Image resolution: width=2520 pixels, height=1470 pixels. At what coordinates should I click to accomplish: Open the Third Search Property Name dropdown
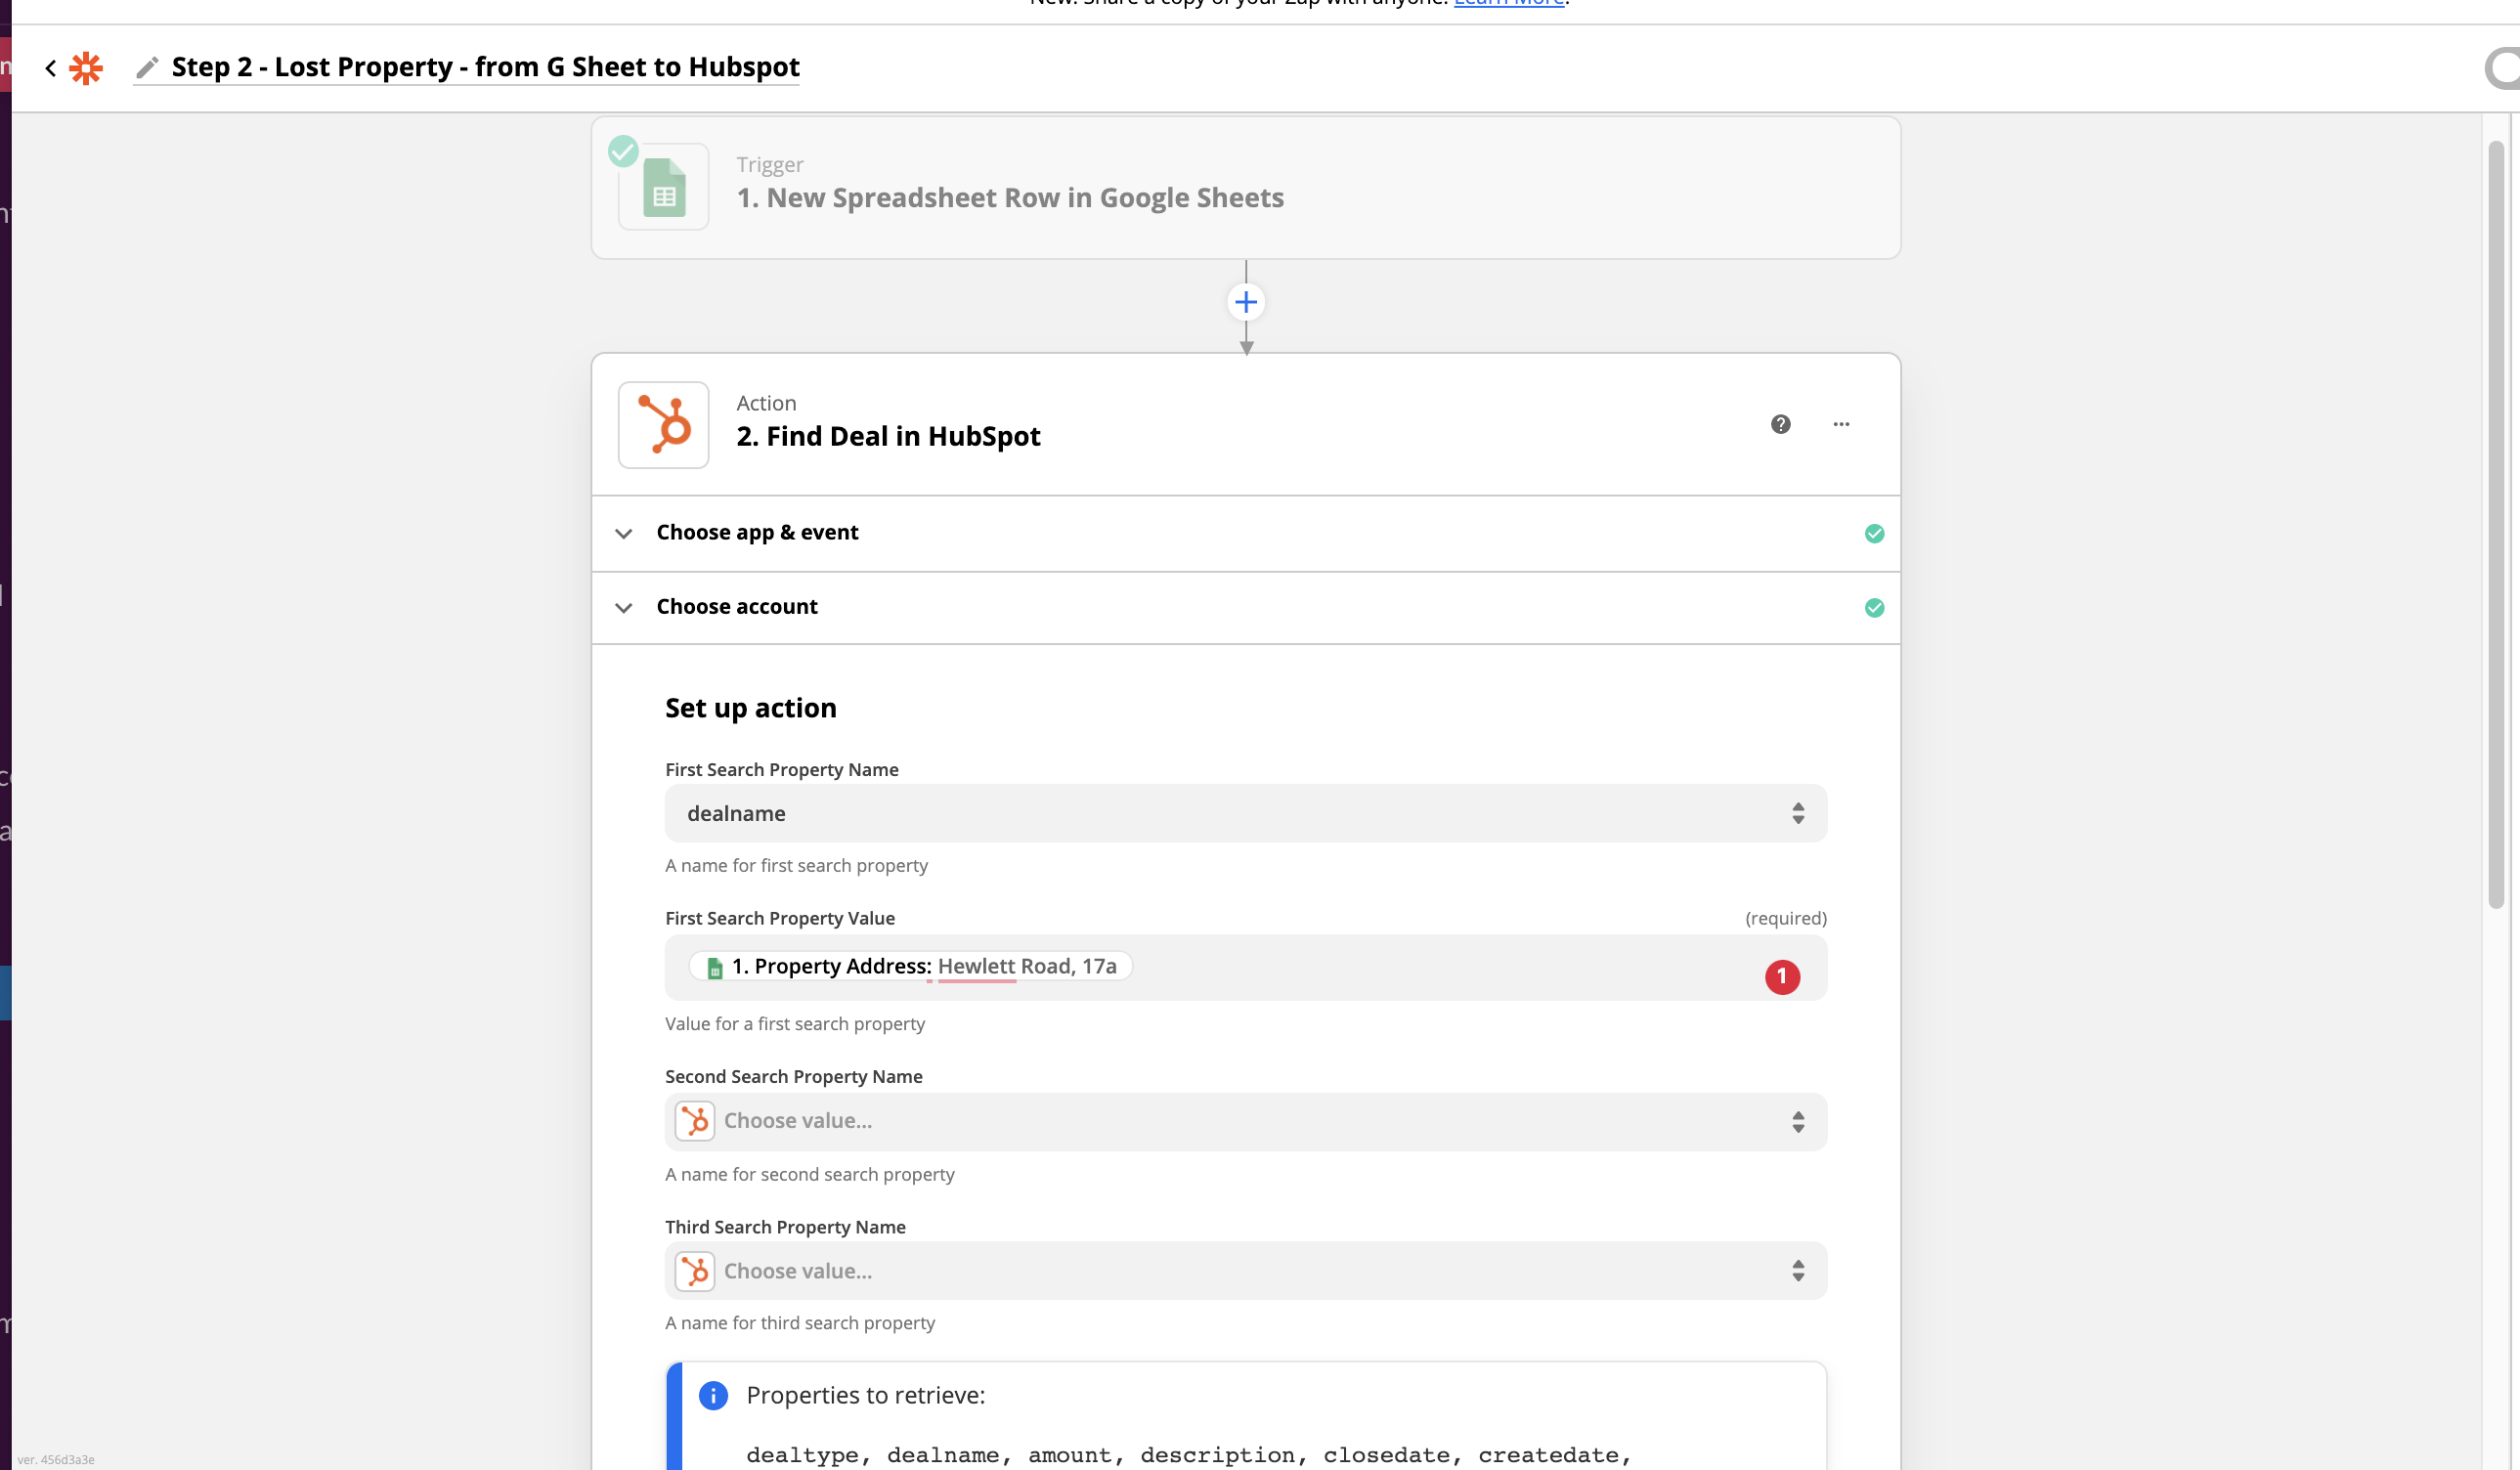coord(1245,1271)
